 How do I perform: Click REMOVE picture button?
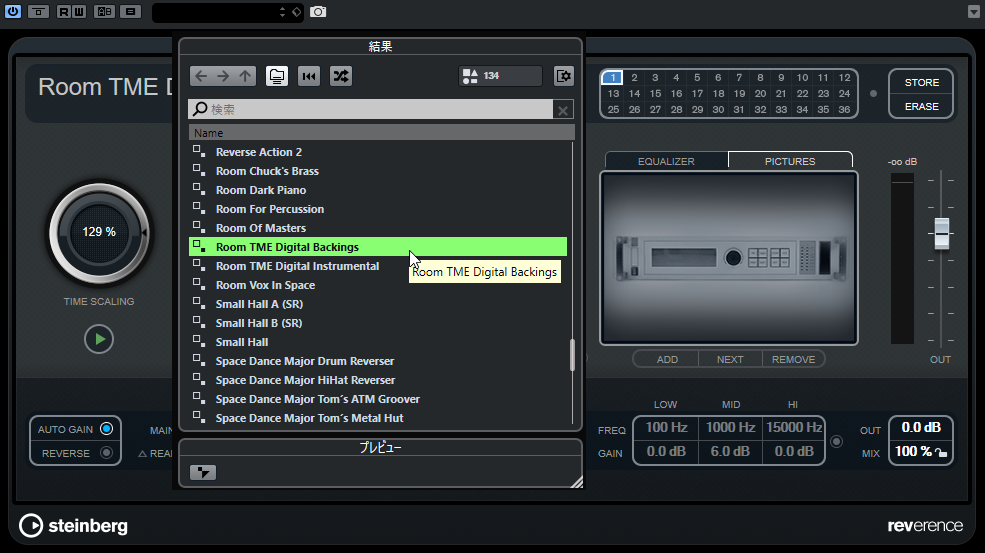793,359
